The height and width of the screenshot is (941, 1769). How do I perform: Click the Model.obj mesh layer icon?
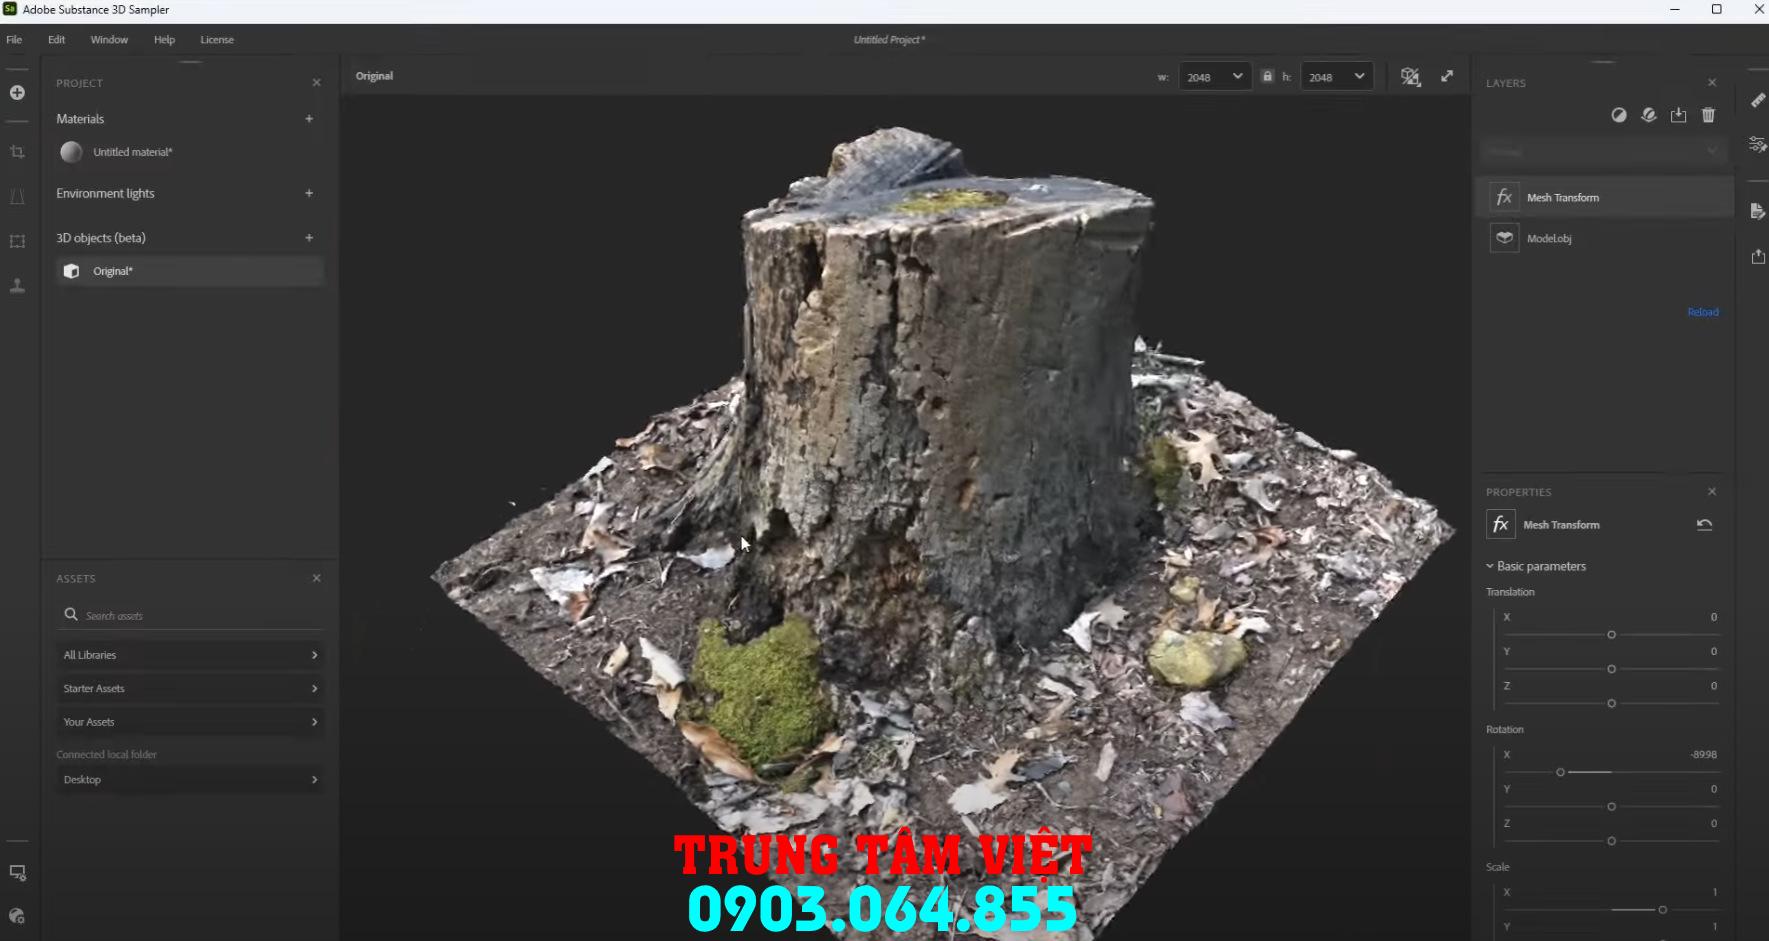point(1504,239)
